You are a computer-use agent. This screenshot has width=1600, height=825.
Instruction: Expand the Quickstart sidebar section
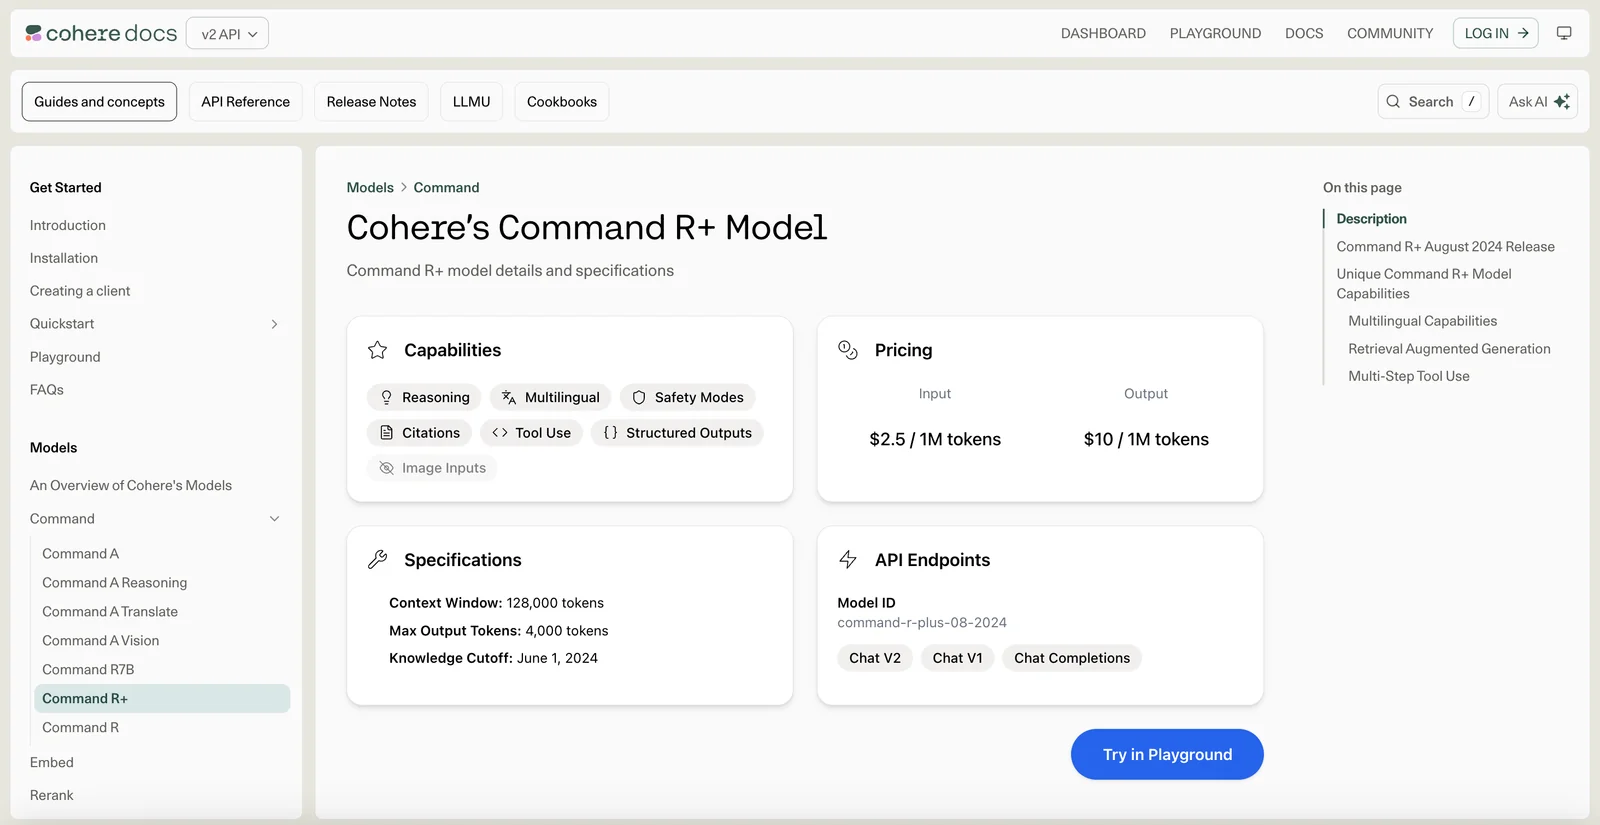point(274,324)
